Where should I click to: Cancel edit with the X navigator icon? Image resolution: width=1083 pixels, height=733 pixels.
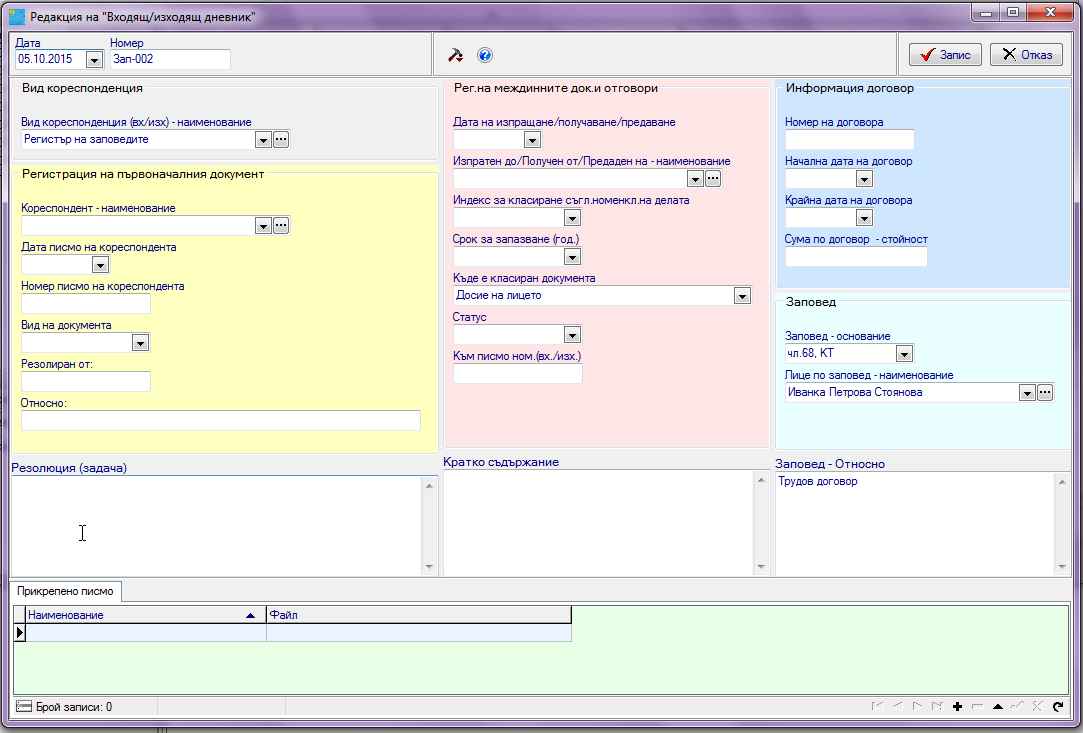1037,706
